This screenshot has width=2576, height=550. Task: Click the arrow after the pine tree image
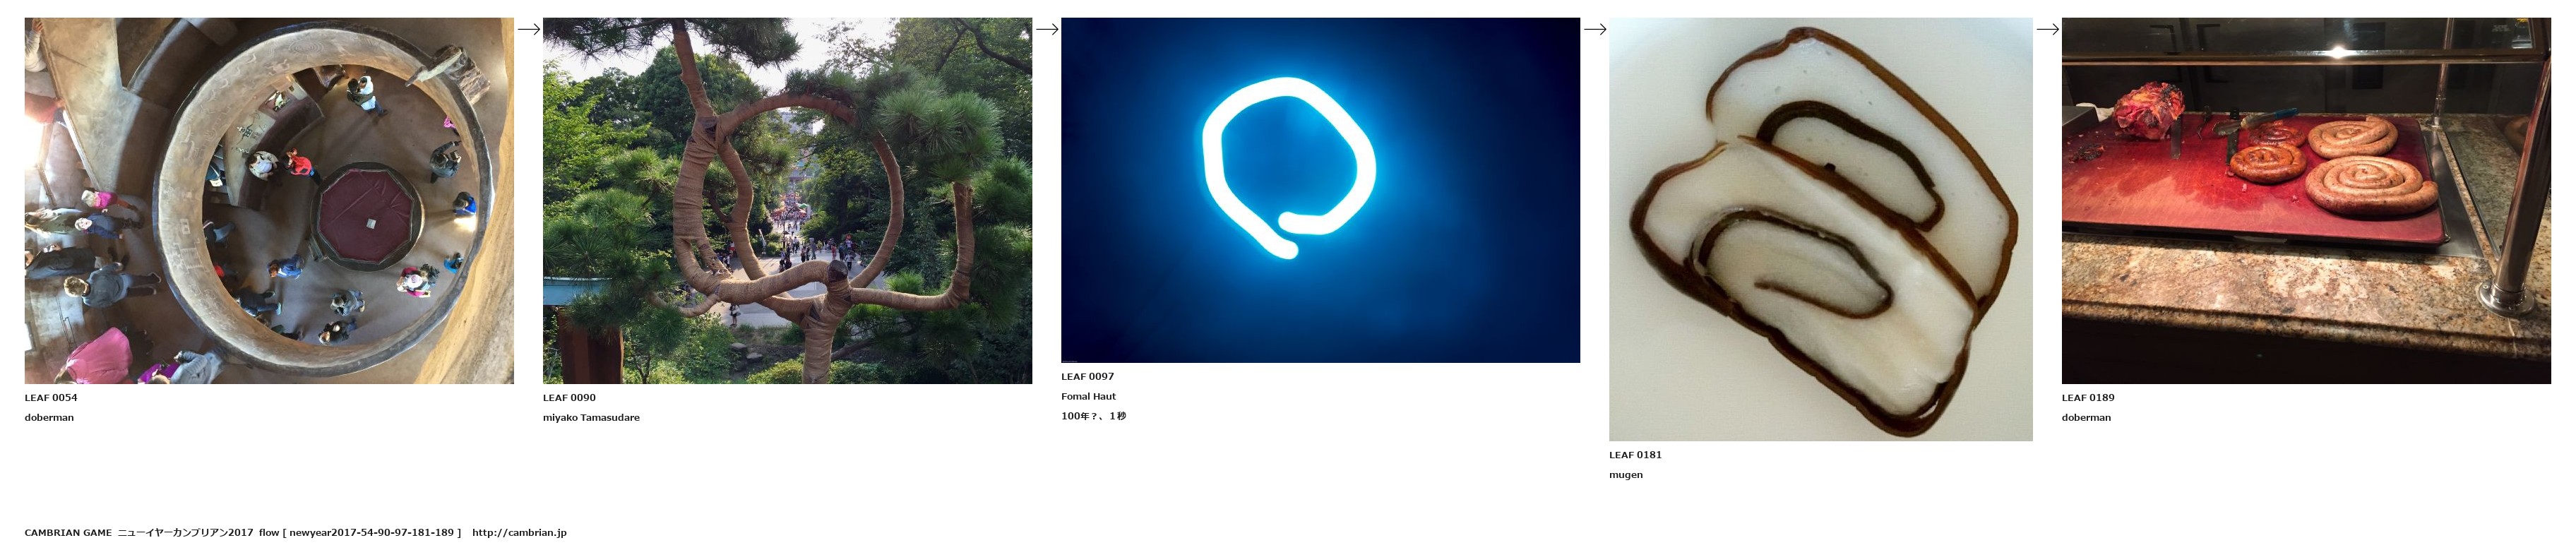(1046, 29)
